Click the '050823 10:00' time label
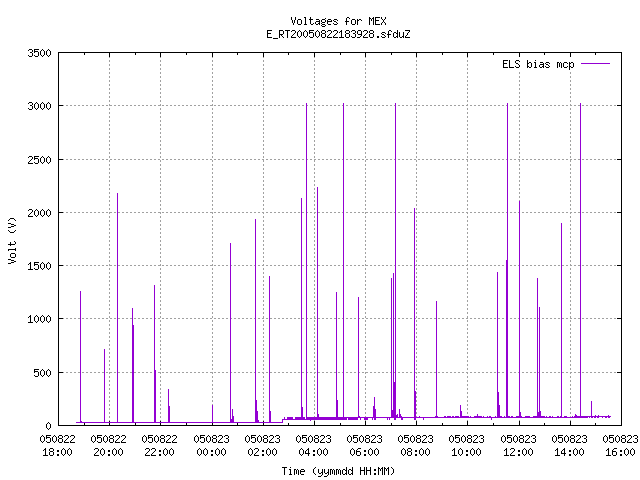 (467, 446)
